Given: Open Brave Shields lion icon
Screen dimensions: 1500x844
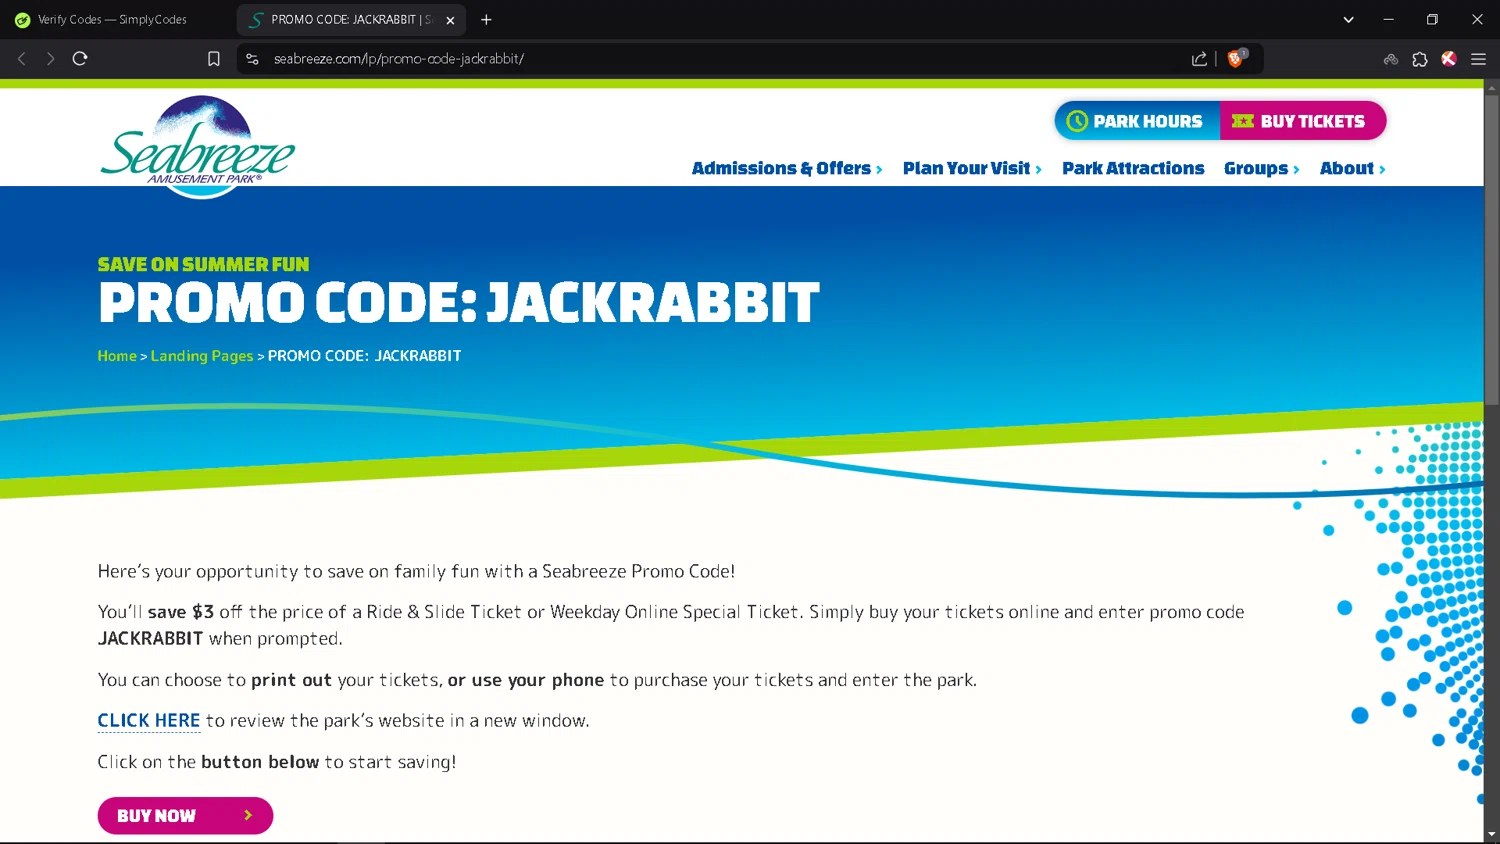Looking at the screenshot, I should 1236,58.
